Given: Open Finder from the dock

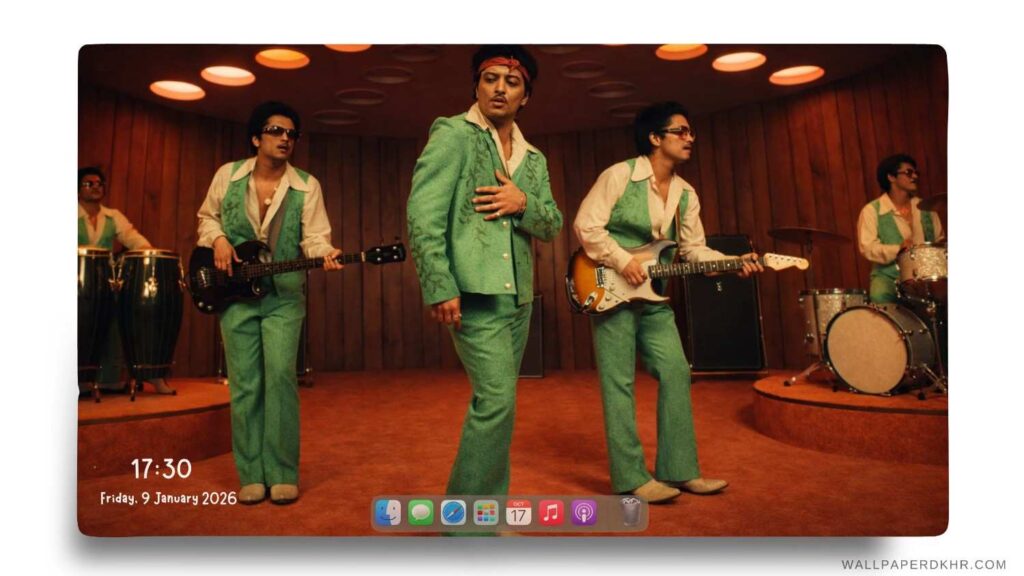Looking at the screenshot, I should (388, 513).
